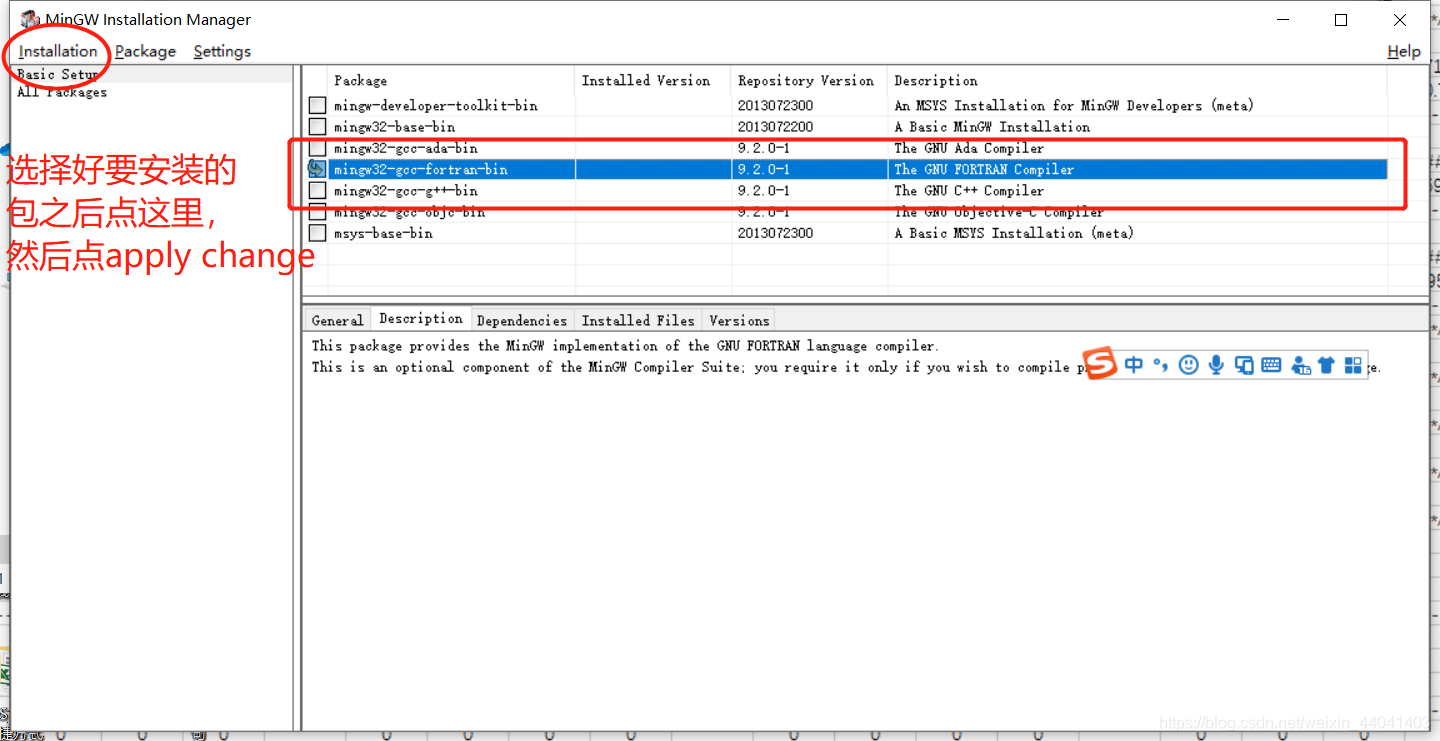Screen dimensions: 1440x741
Task: Mark the msys-base-bin checkbox
Action: point(317,233)
